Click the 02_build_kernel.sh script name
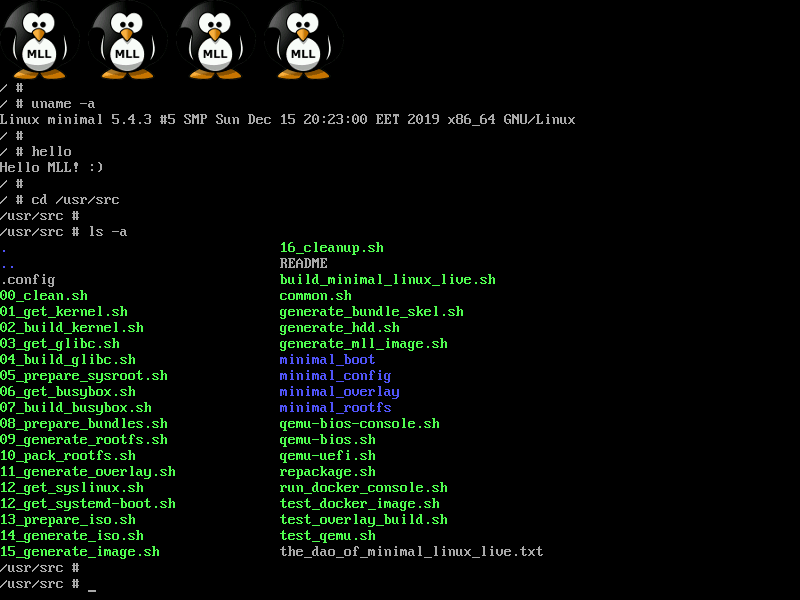 pyautogui.click(x=71, y=328)
